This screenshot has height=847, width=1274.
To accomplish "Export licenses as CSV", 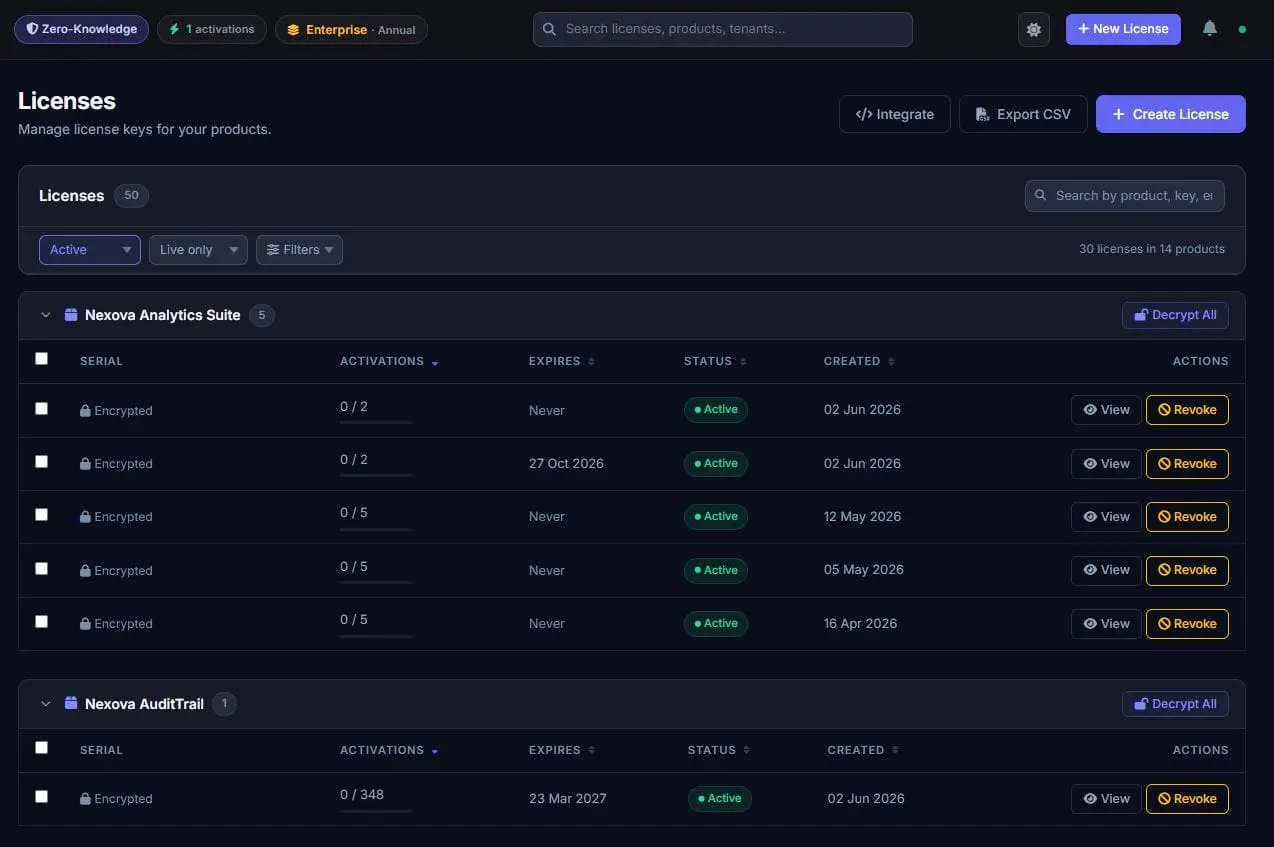I will [x=1023, y=114].
